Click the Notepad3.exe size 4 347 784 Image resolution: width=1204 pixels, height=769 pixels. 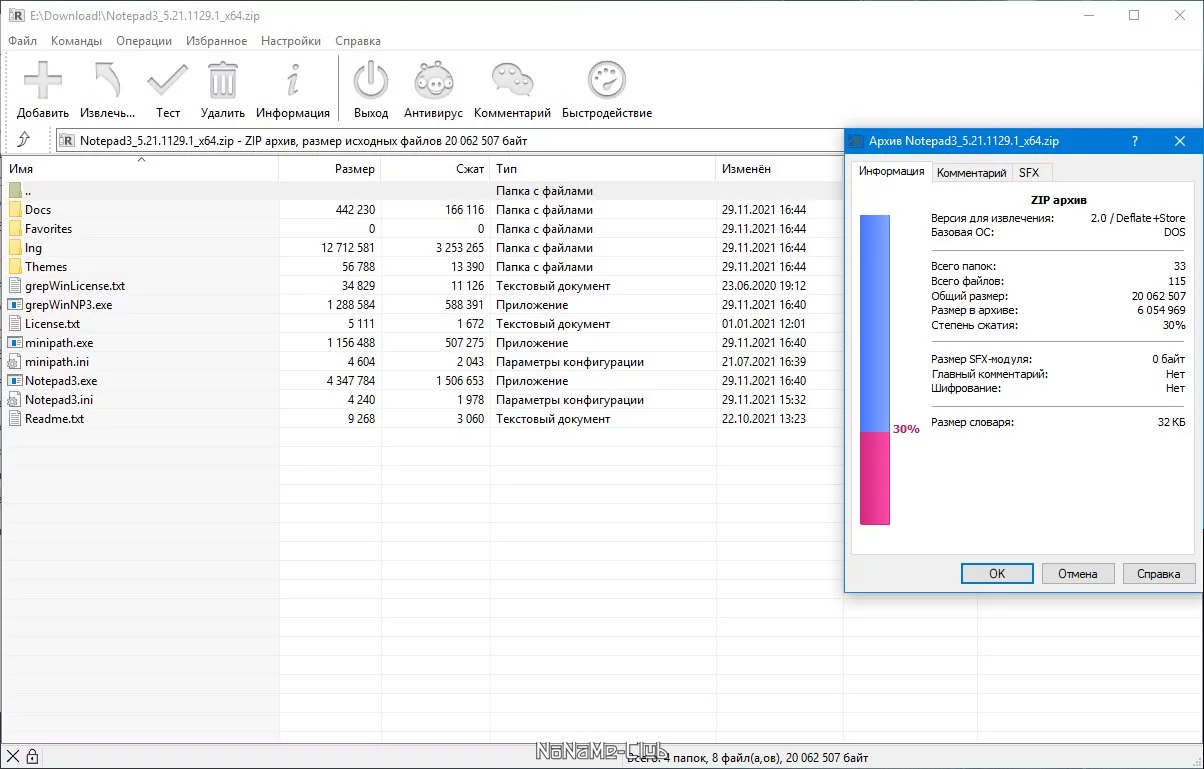351,381
